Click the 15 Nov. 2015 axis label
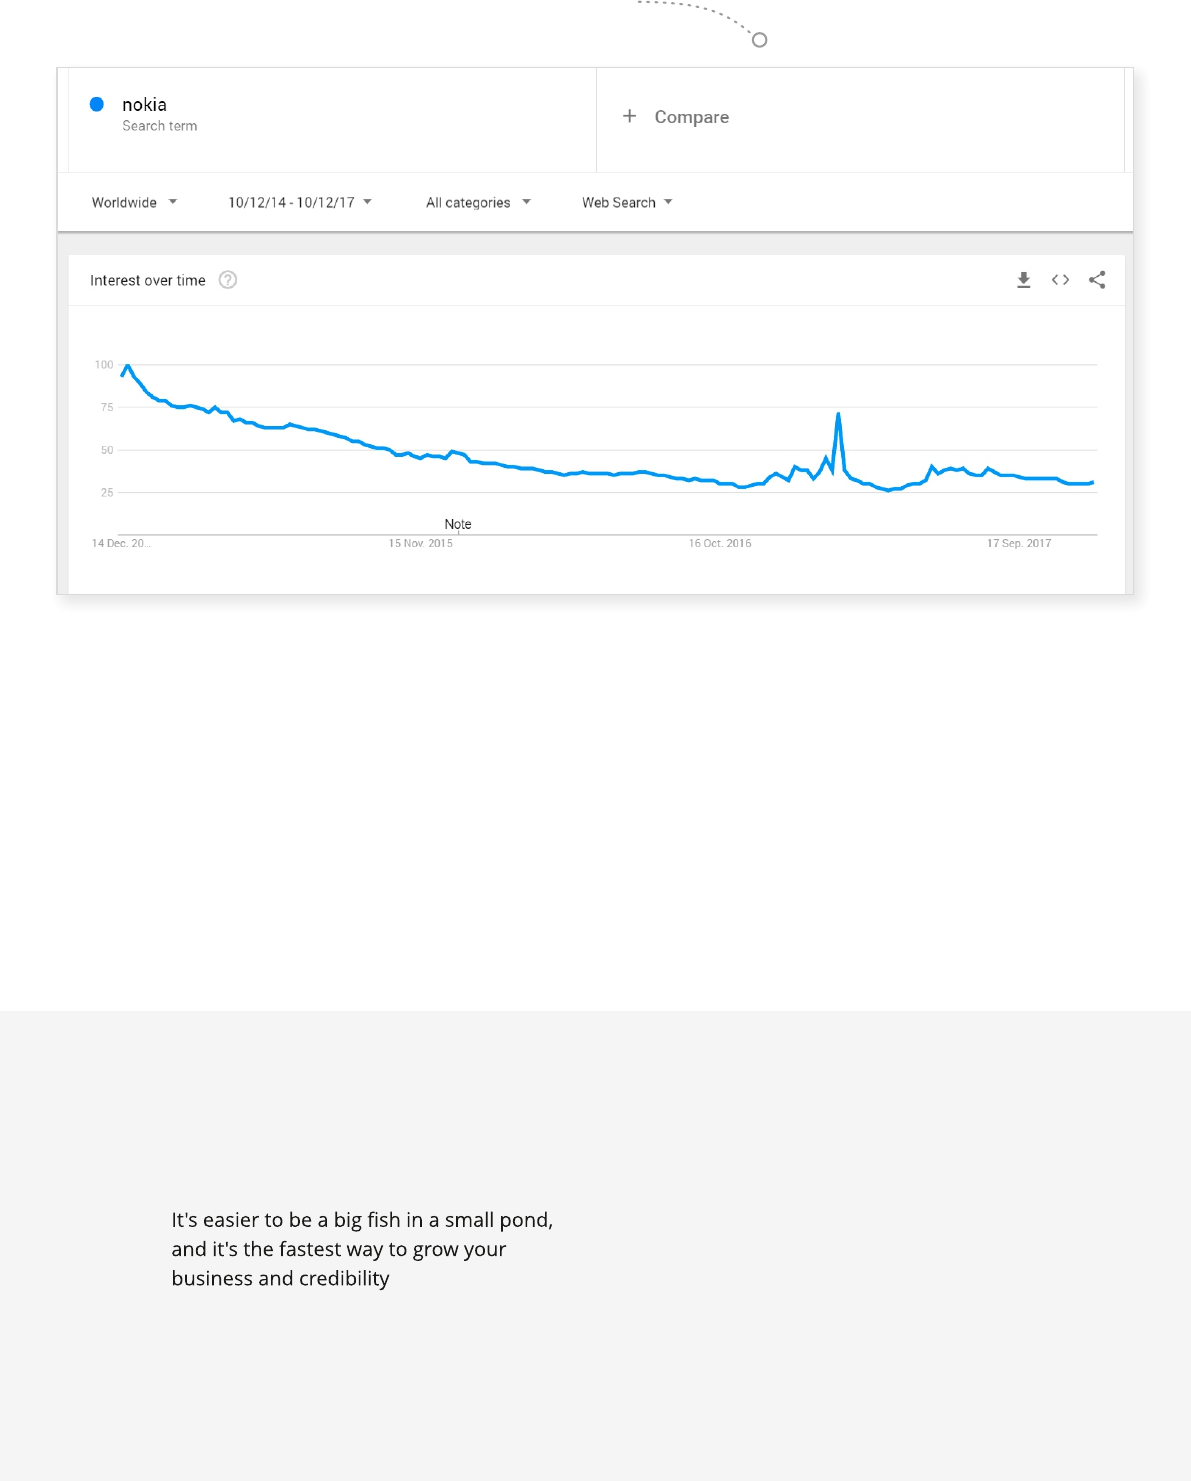The height and width of the screenshot is (1481, 1191). click(421, 544)
